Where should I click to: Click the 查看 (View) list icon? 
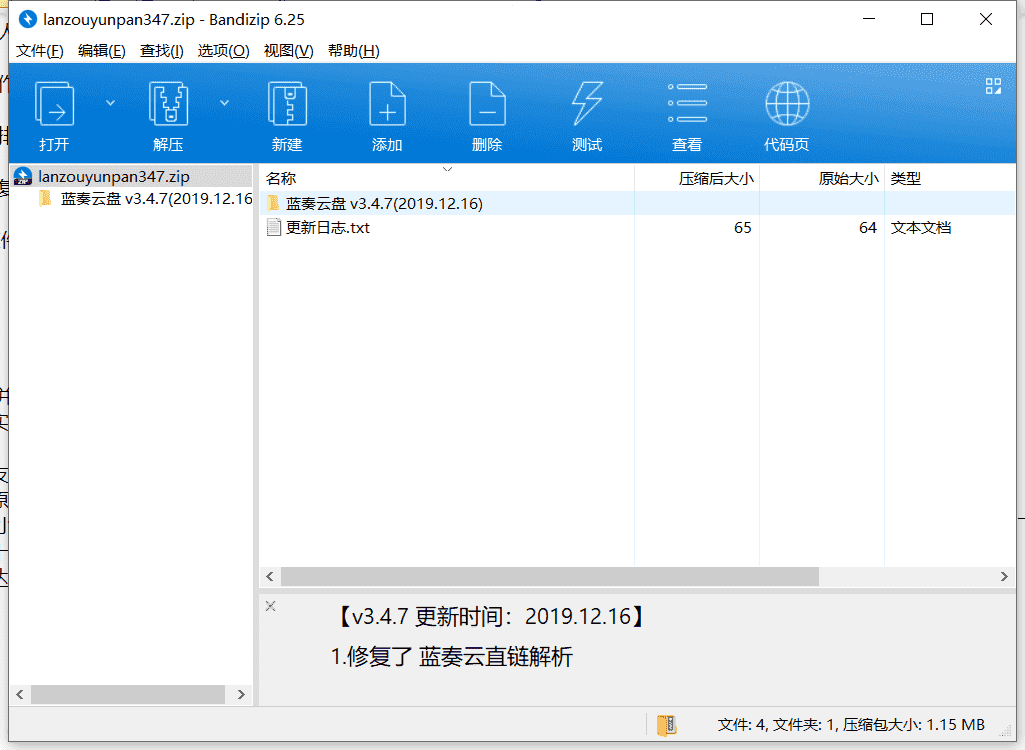(687, 103)
